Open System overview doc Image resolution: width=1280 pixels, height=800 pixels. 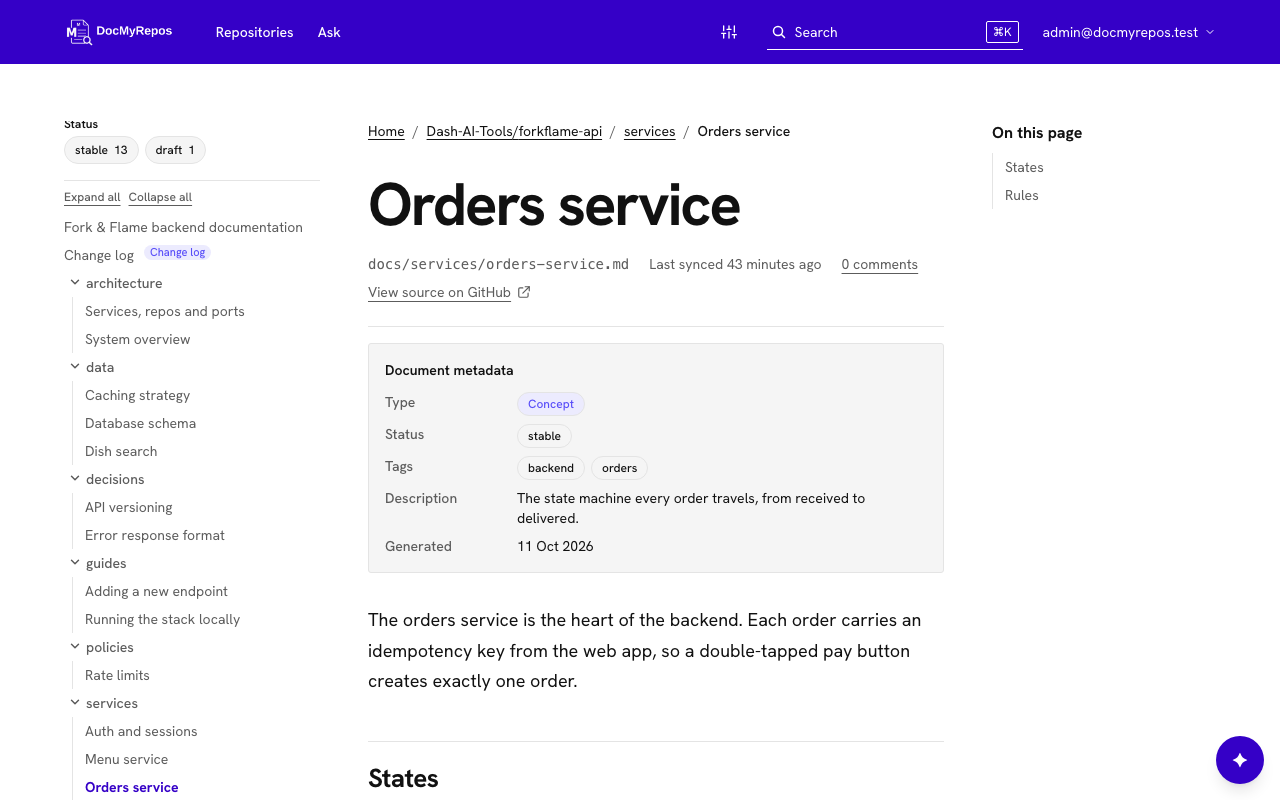138,339
